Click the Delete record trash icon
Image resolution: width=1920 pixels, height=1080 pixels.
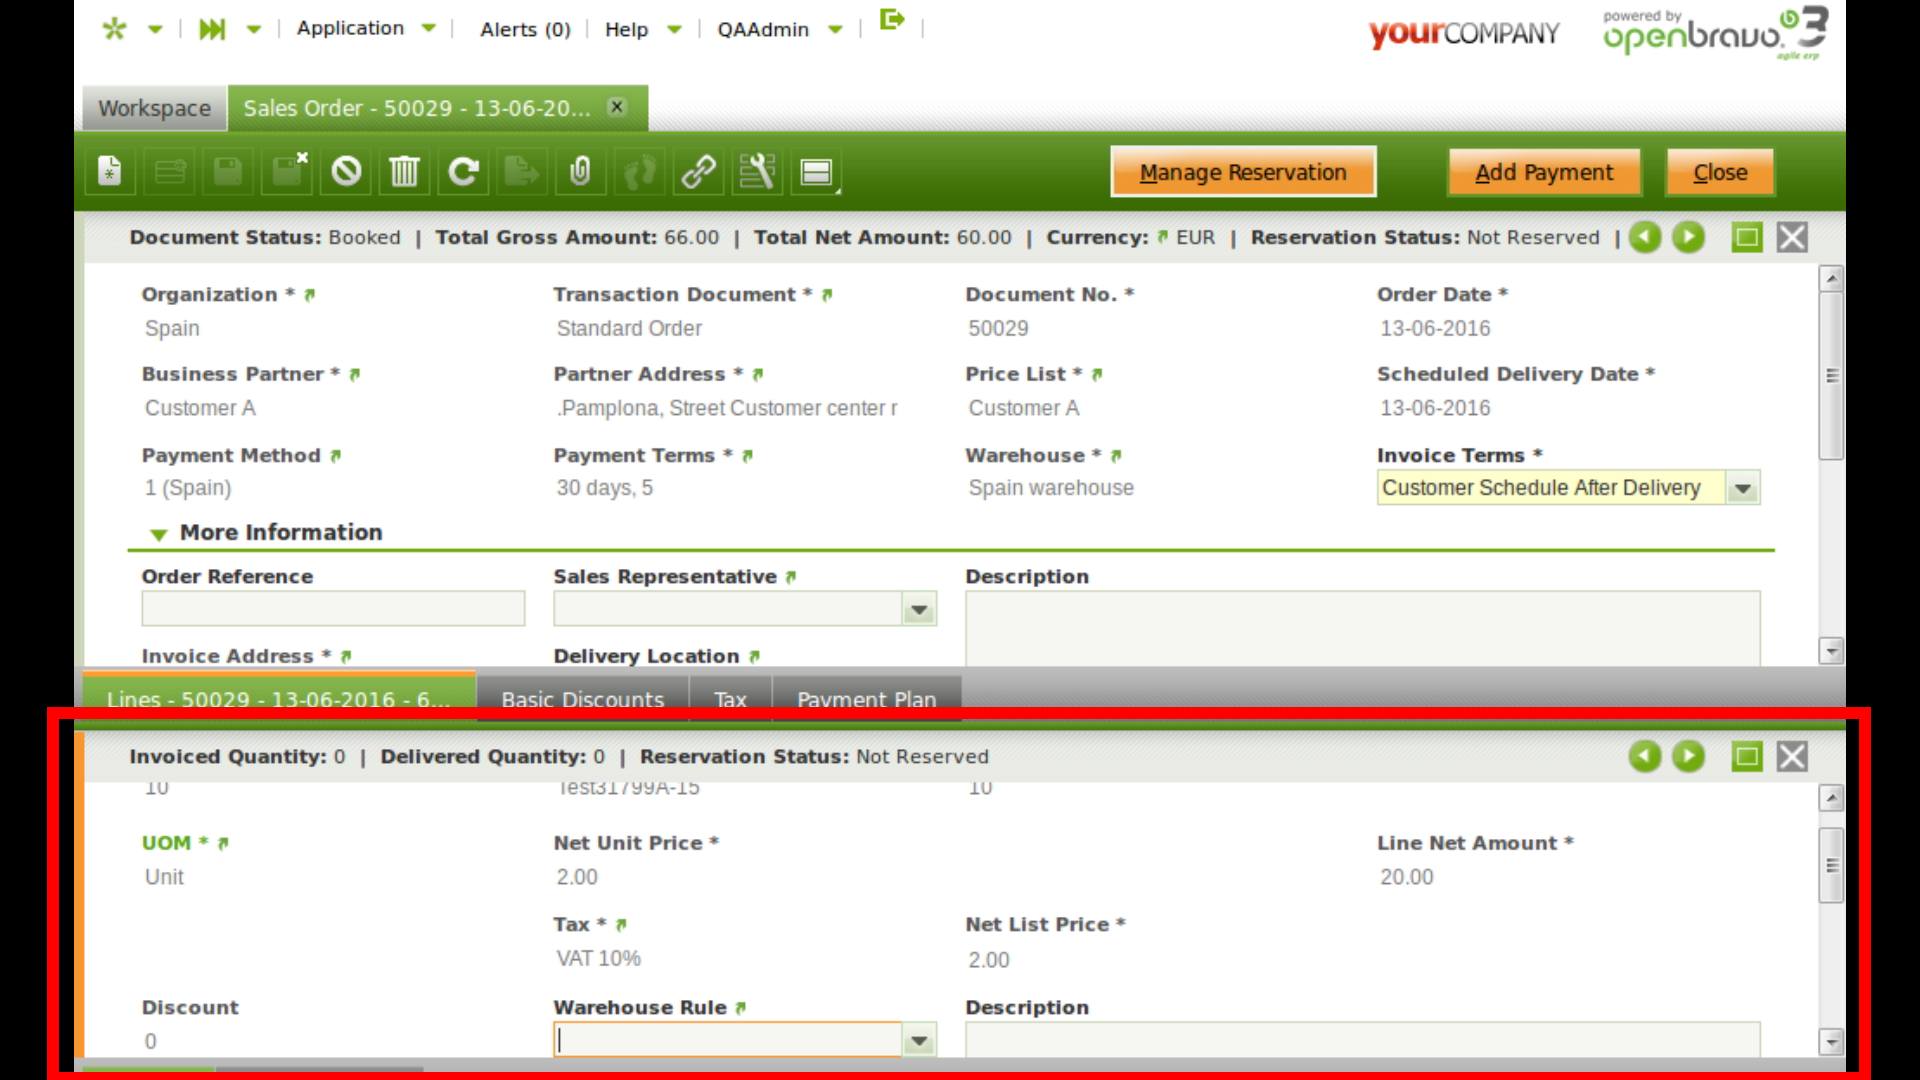404,172
